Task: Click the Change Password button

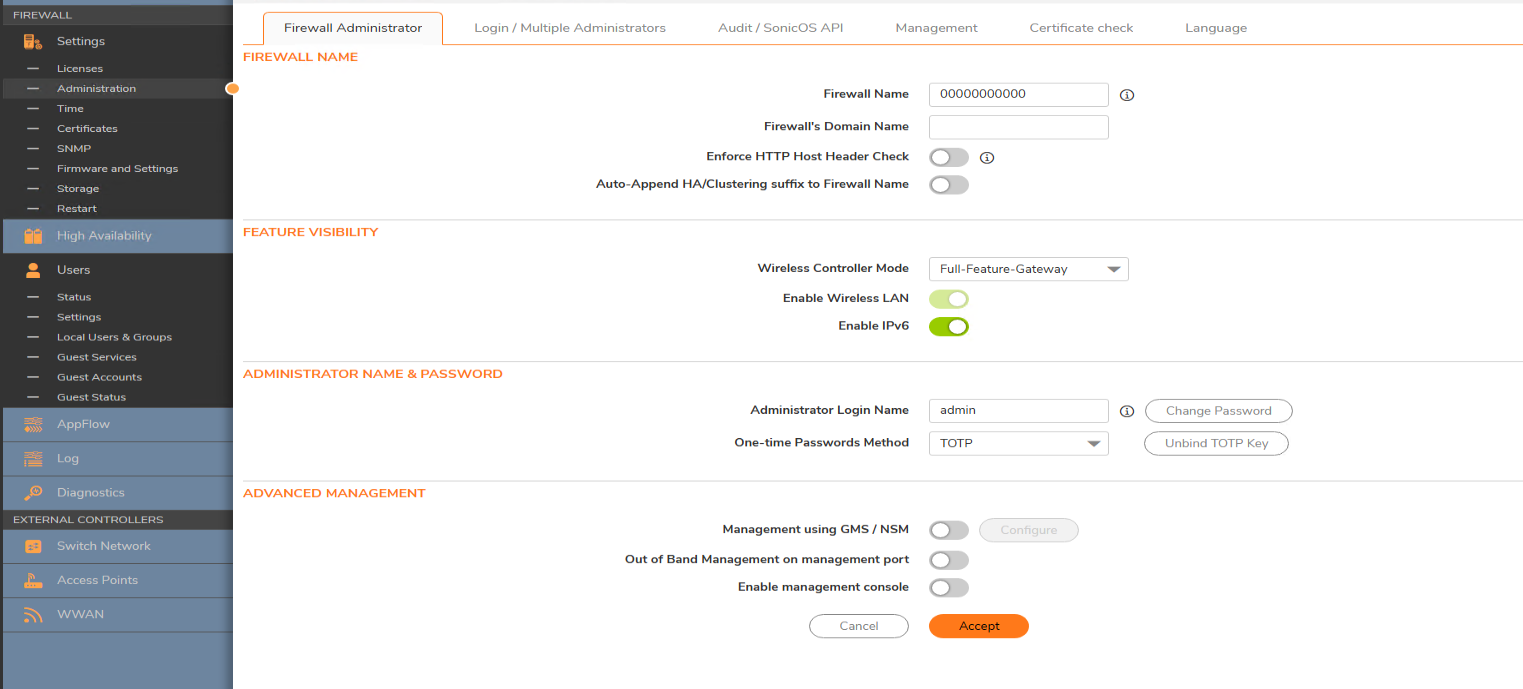Action: click(x=1218, y=411)
